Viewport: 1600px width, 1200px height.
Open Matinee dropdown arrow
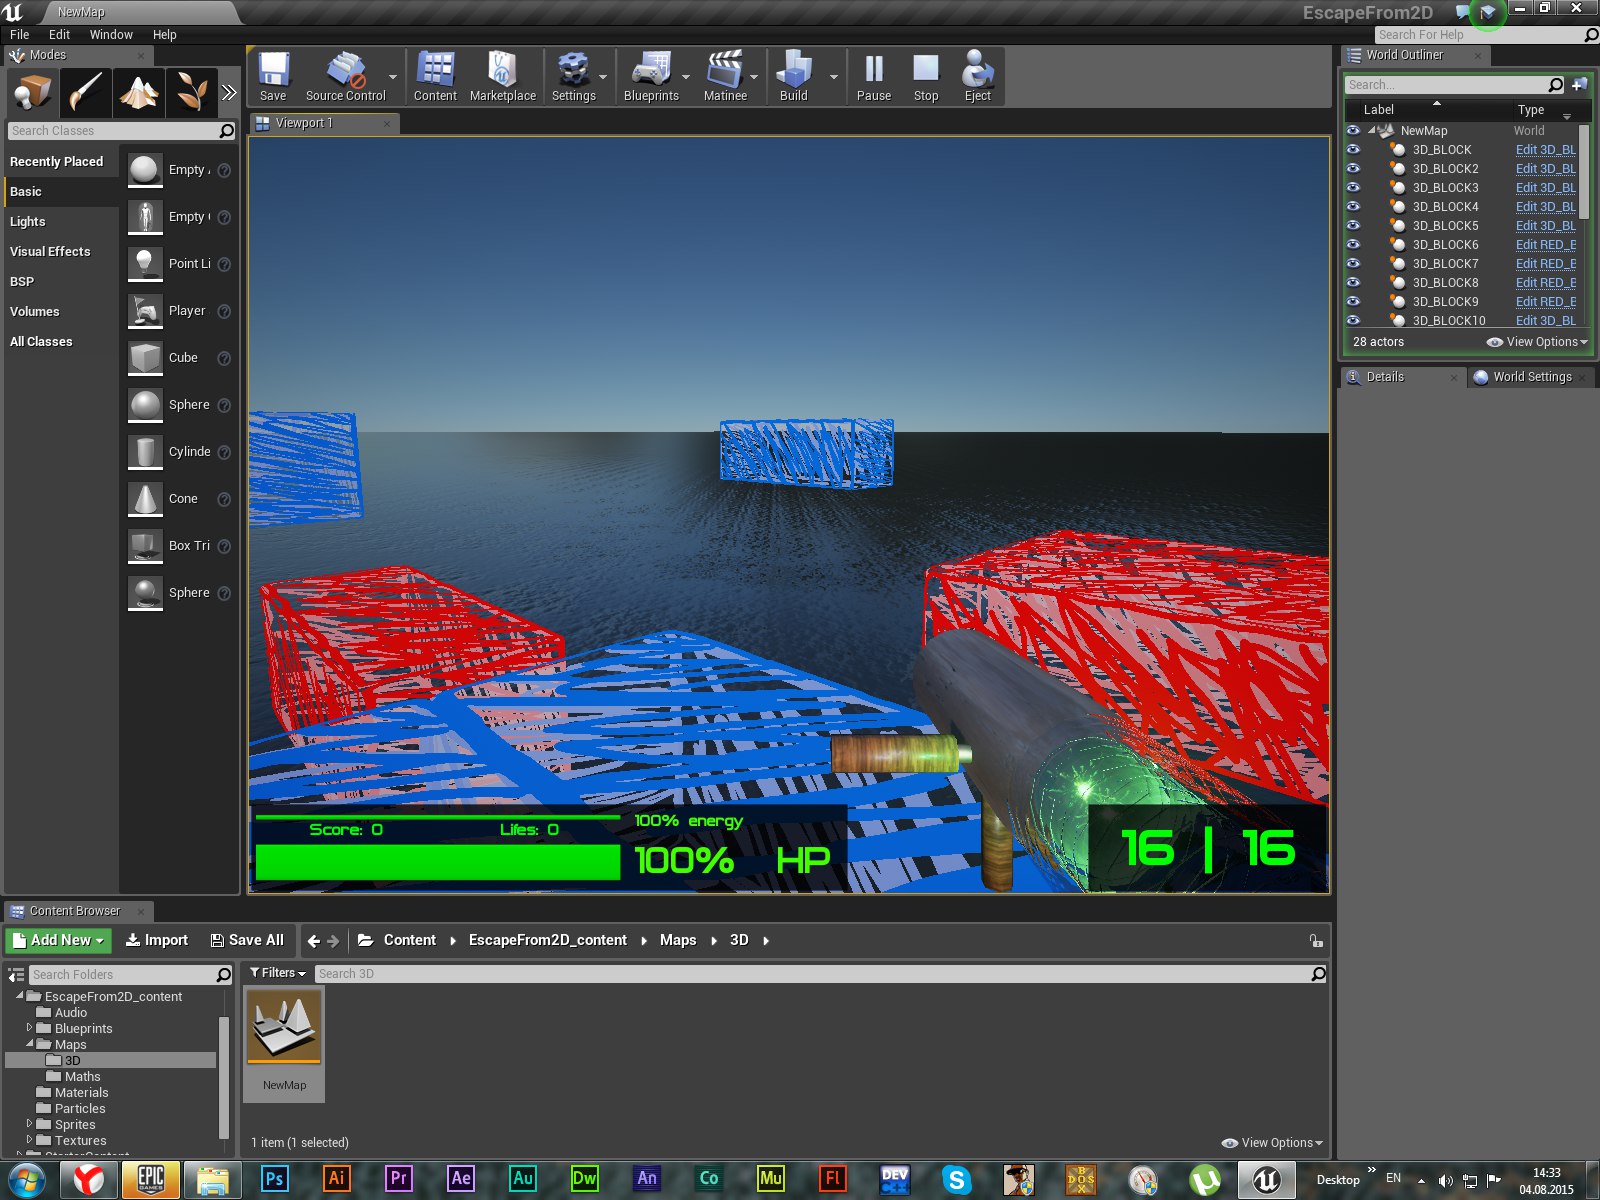tap(754, 77)
